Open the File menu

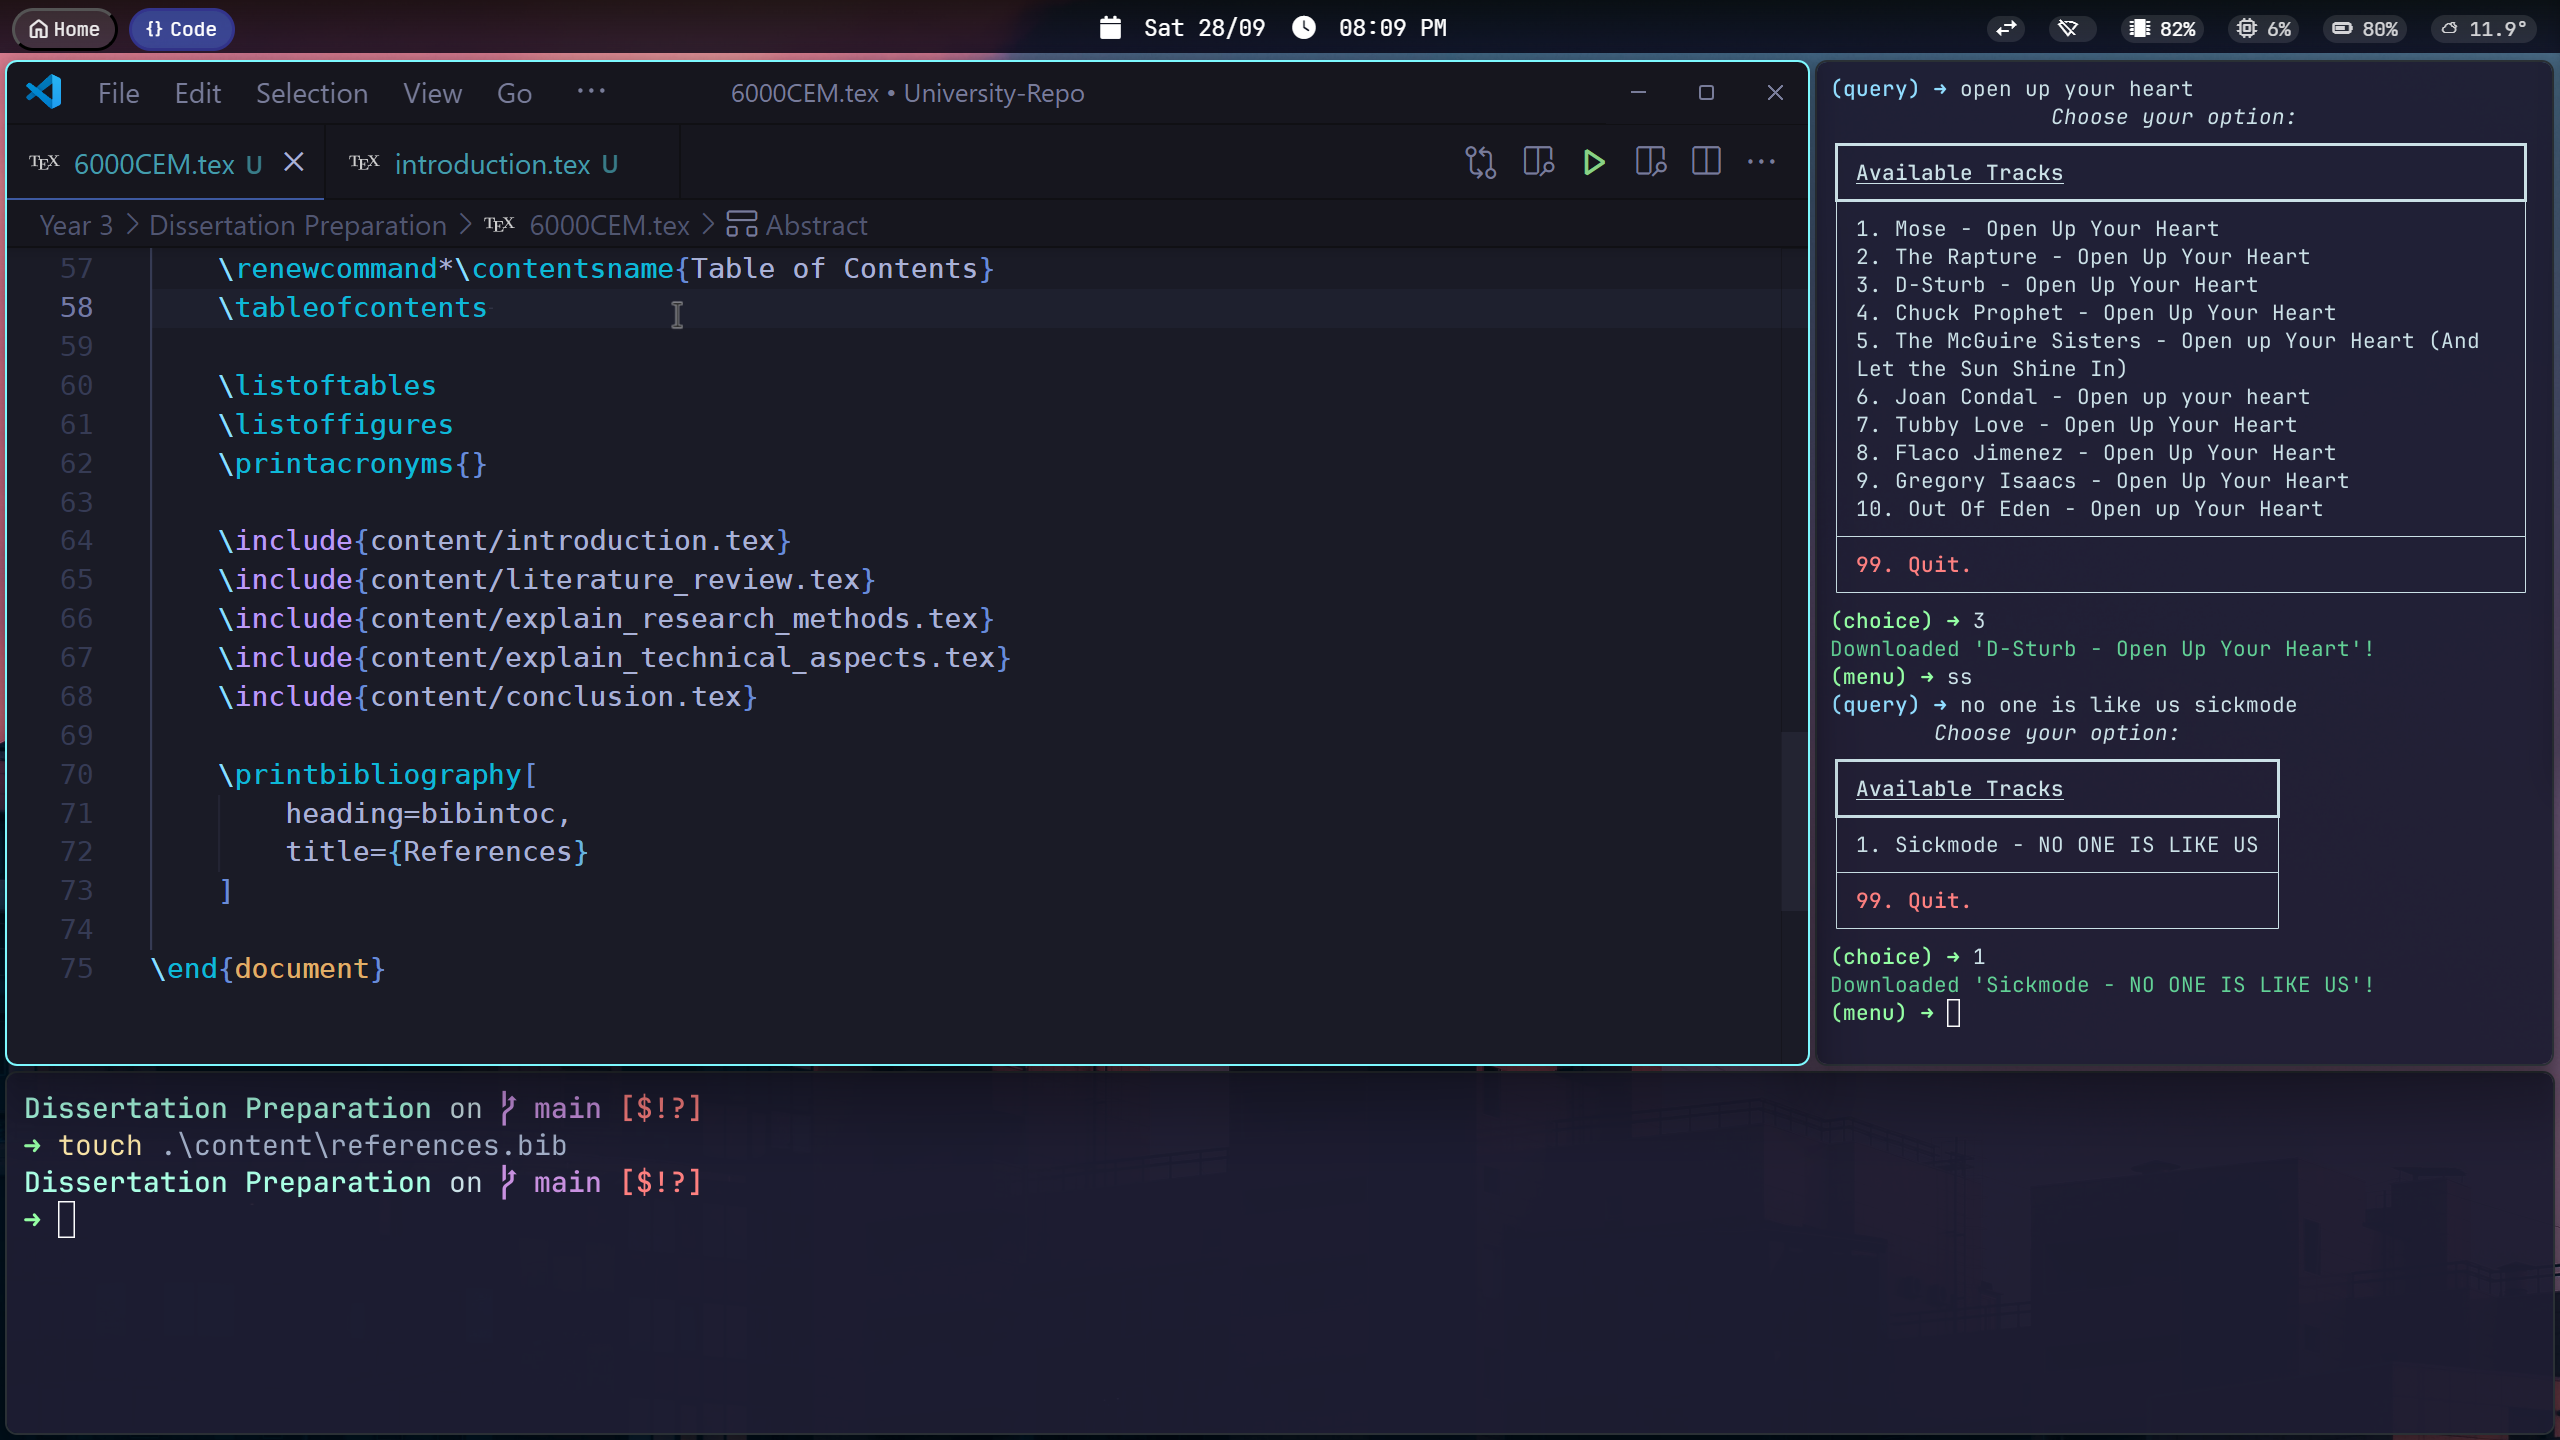(x=118, y=93)
